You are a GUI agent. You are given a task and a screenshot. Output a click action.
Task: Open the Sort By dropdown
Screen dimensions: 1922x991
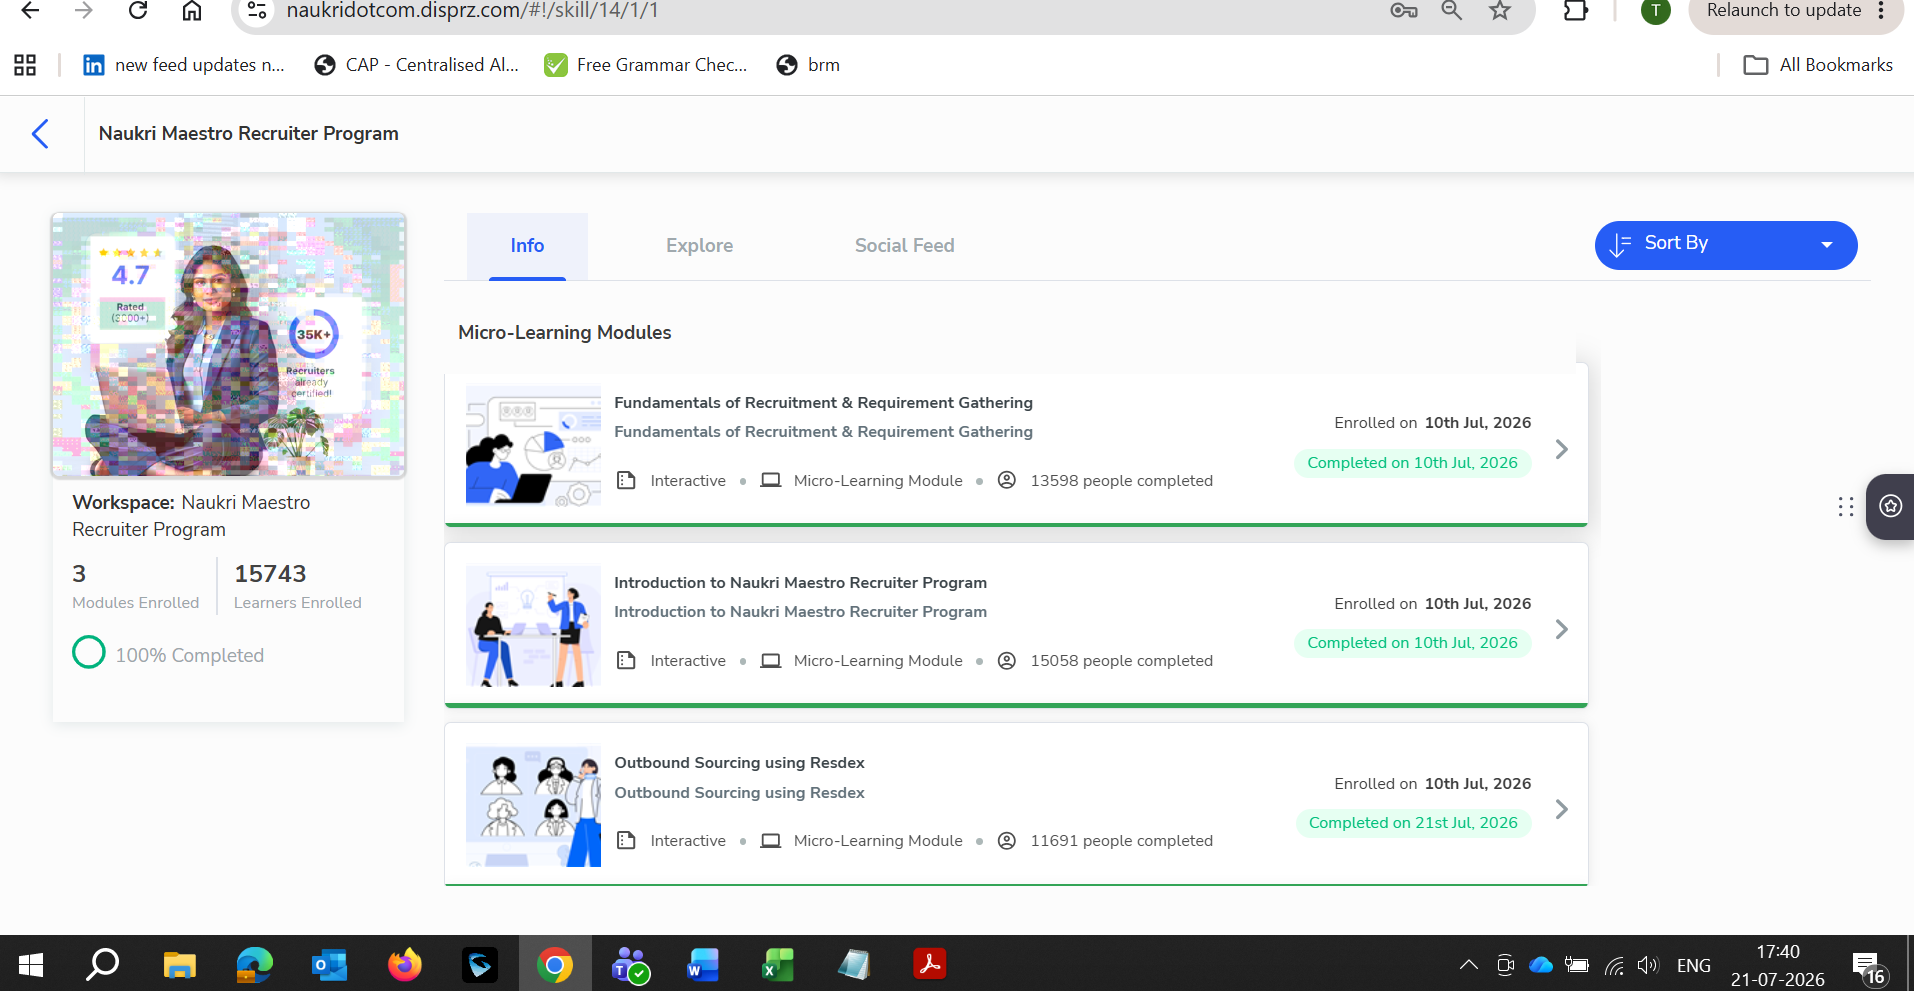tap(1726, 245)
